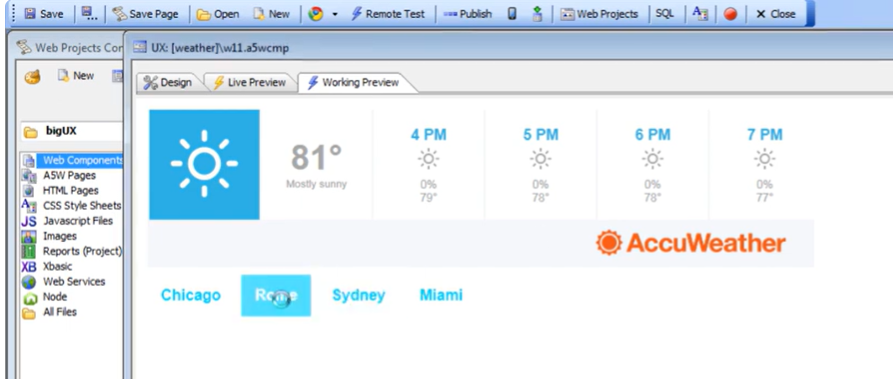
Task: Select Xbasic in the file type list
Action: tap(58, 266)
